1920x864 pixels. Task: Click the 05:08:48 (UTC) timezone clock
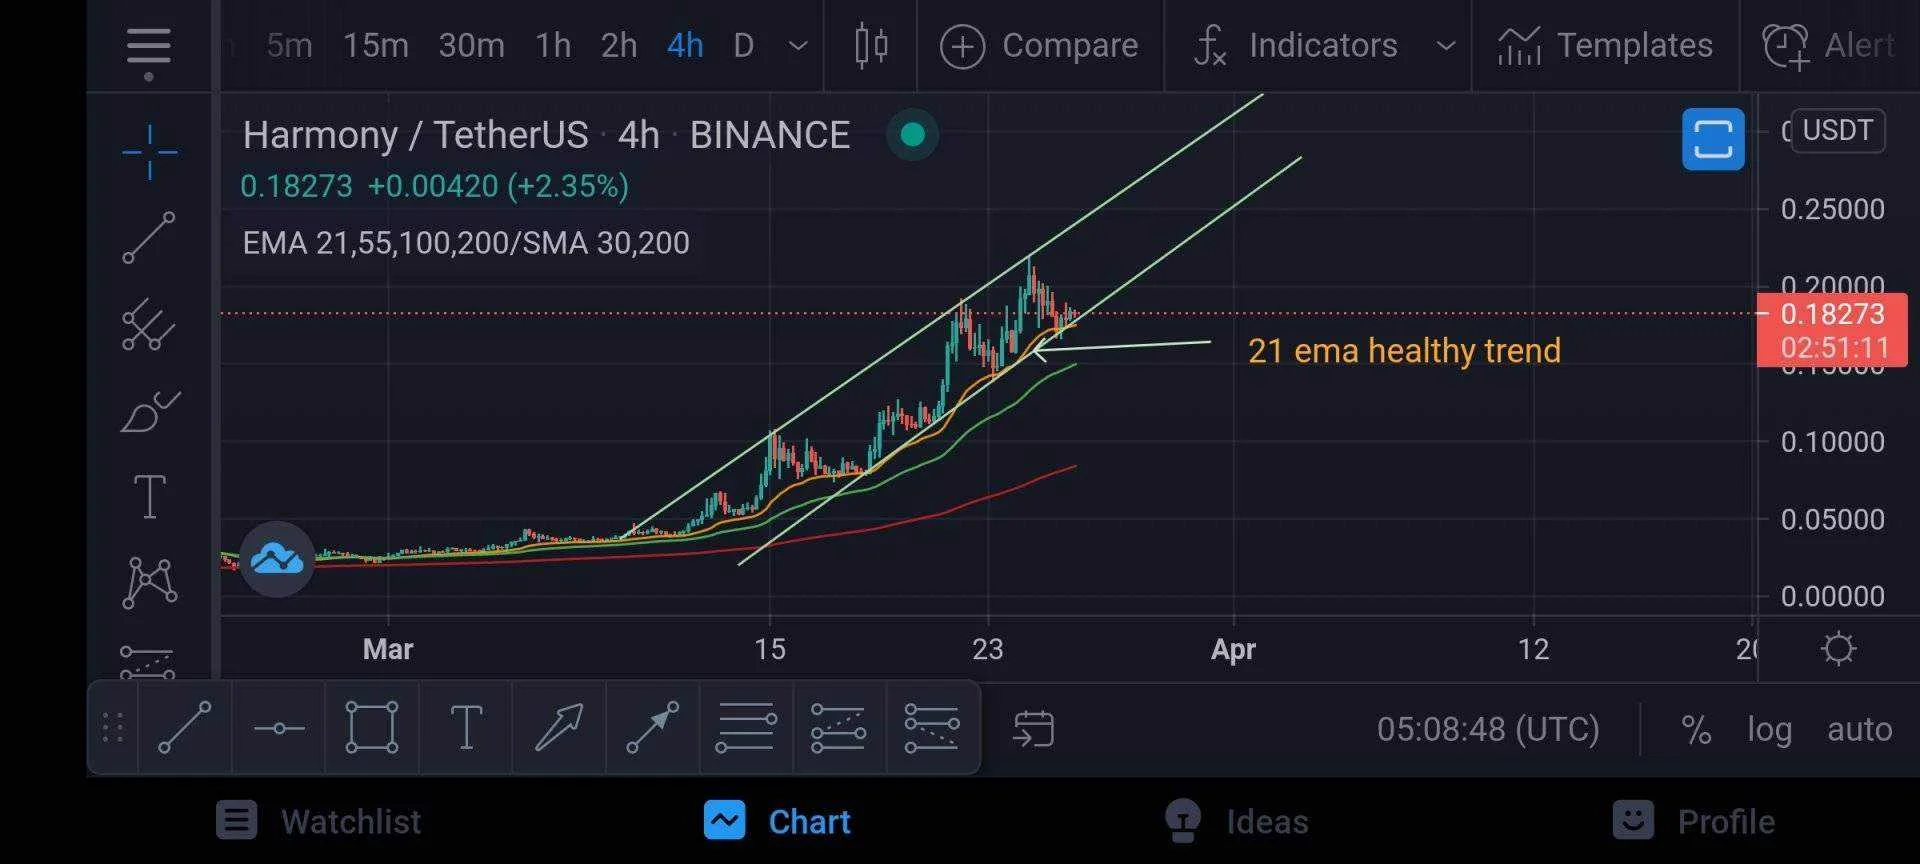[1488, 730]
